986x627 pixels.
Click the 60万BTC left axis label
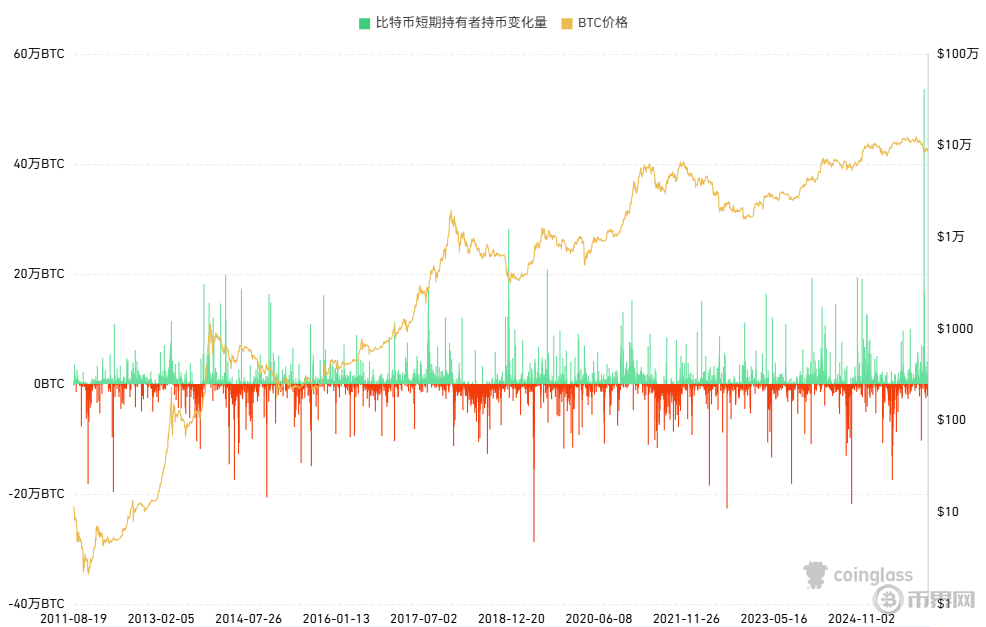click(x=39, y=54)
